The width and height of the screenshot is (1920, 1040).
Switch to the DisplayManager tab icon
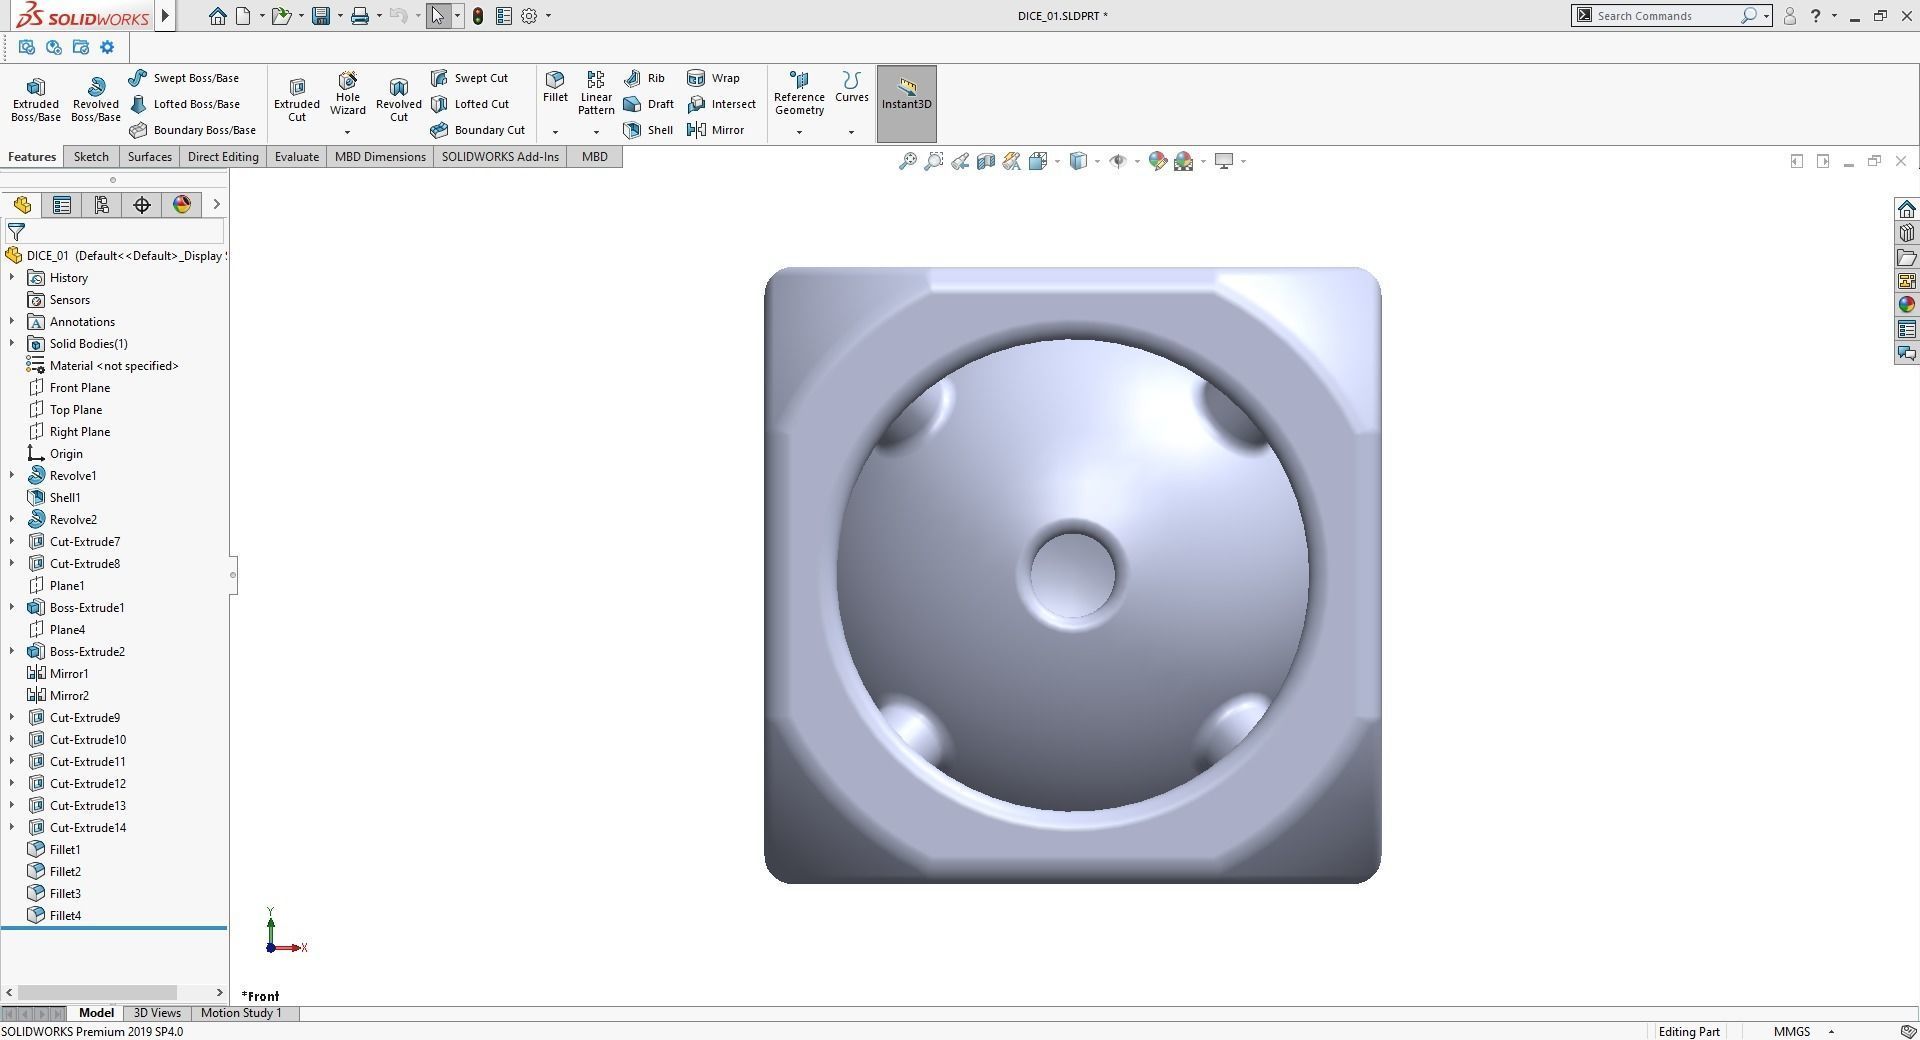182,205
